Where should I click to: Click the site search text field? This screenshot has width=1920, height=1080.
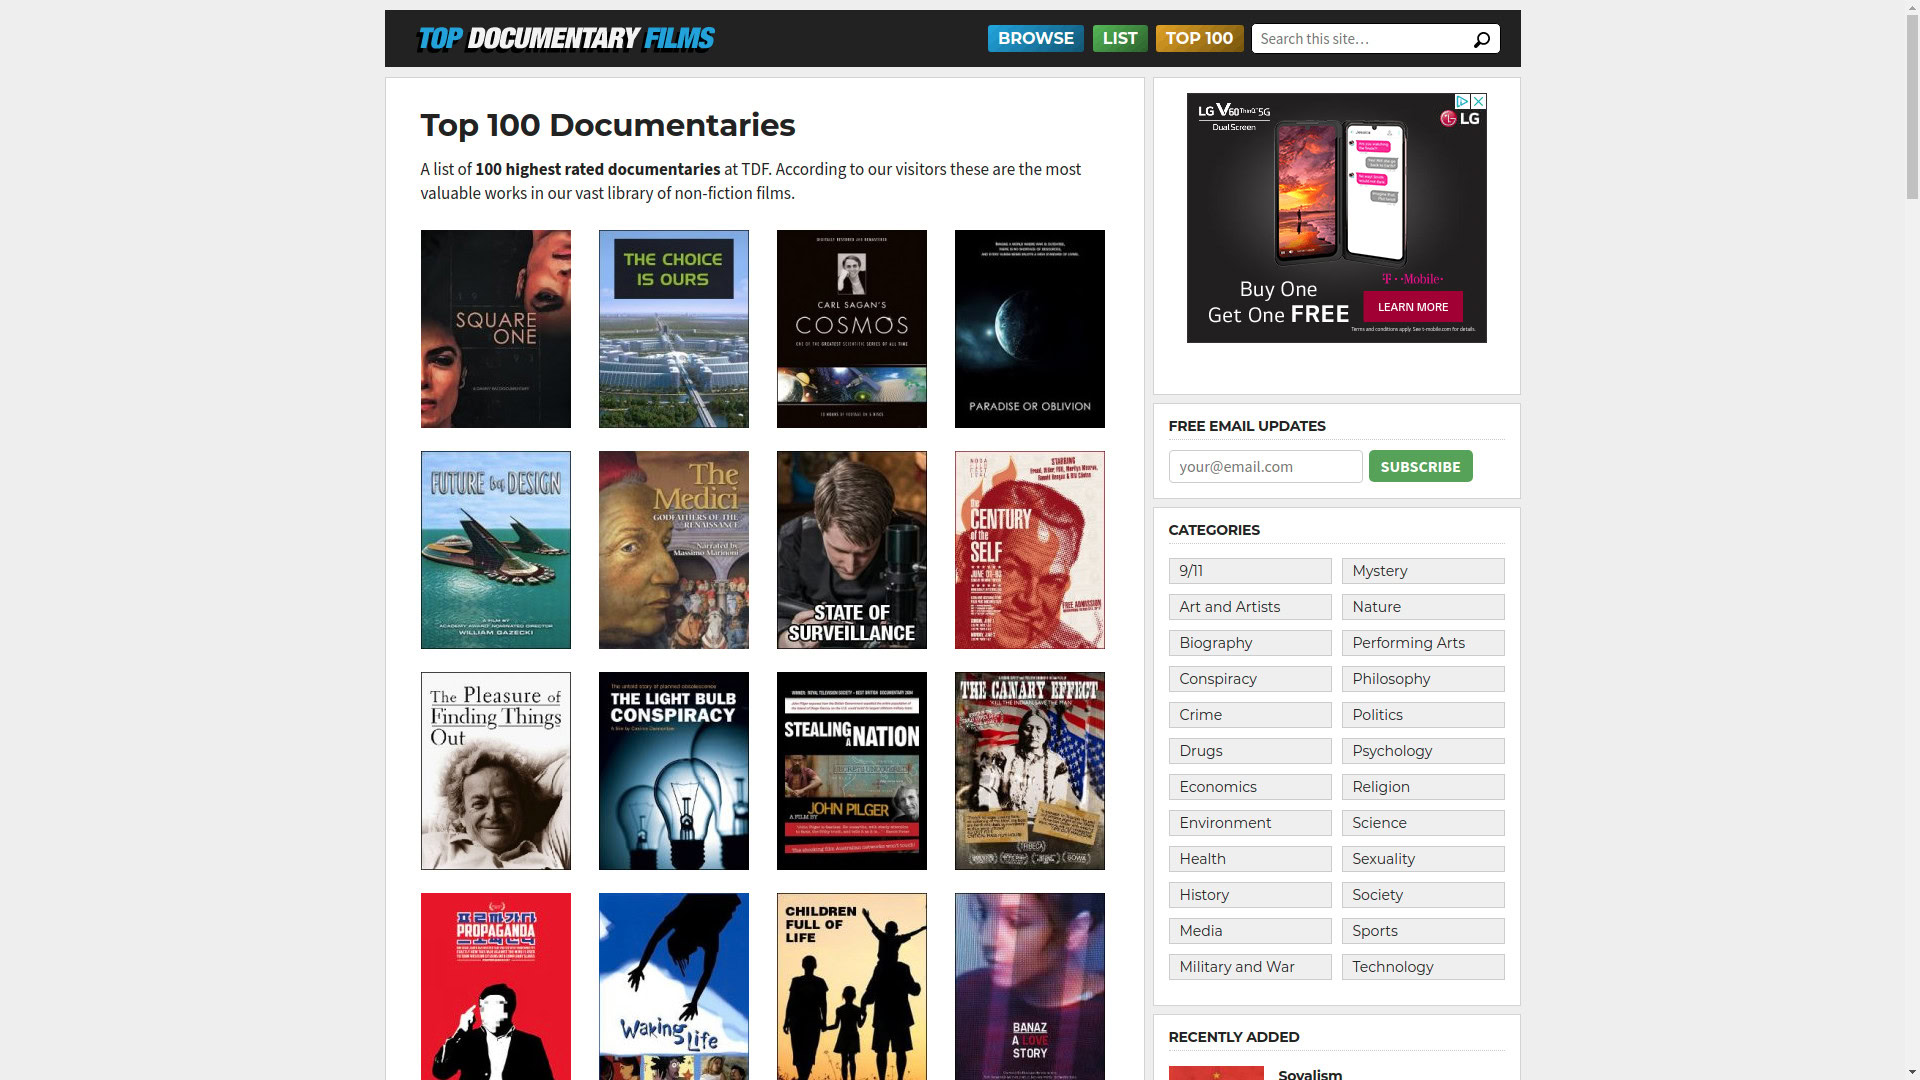coord(1360,39)
